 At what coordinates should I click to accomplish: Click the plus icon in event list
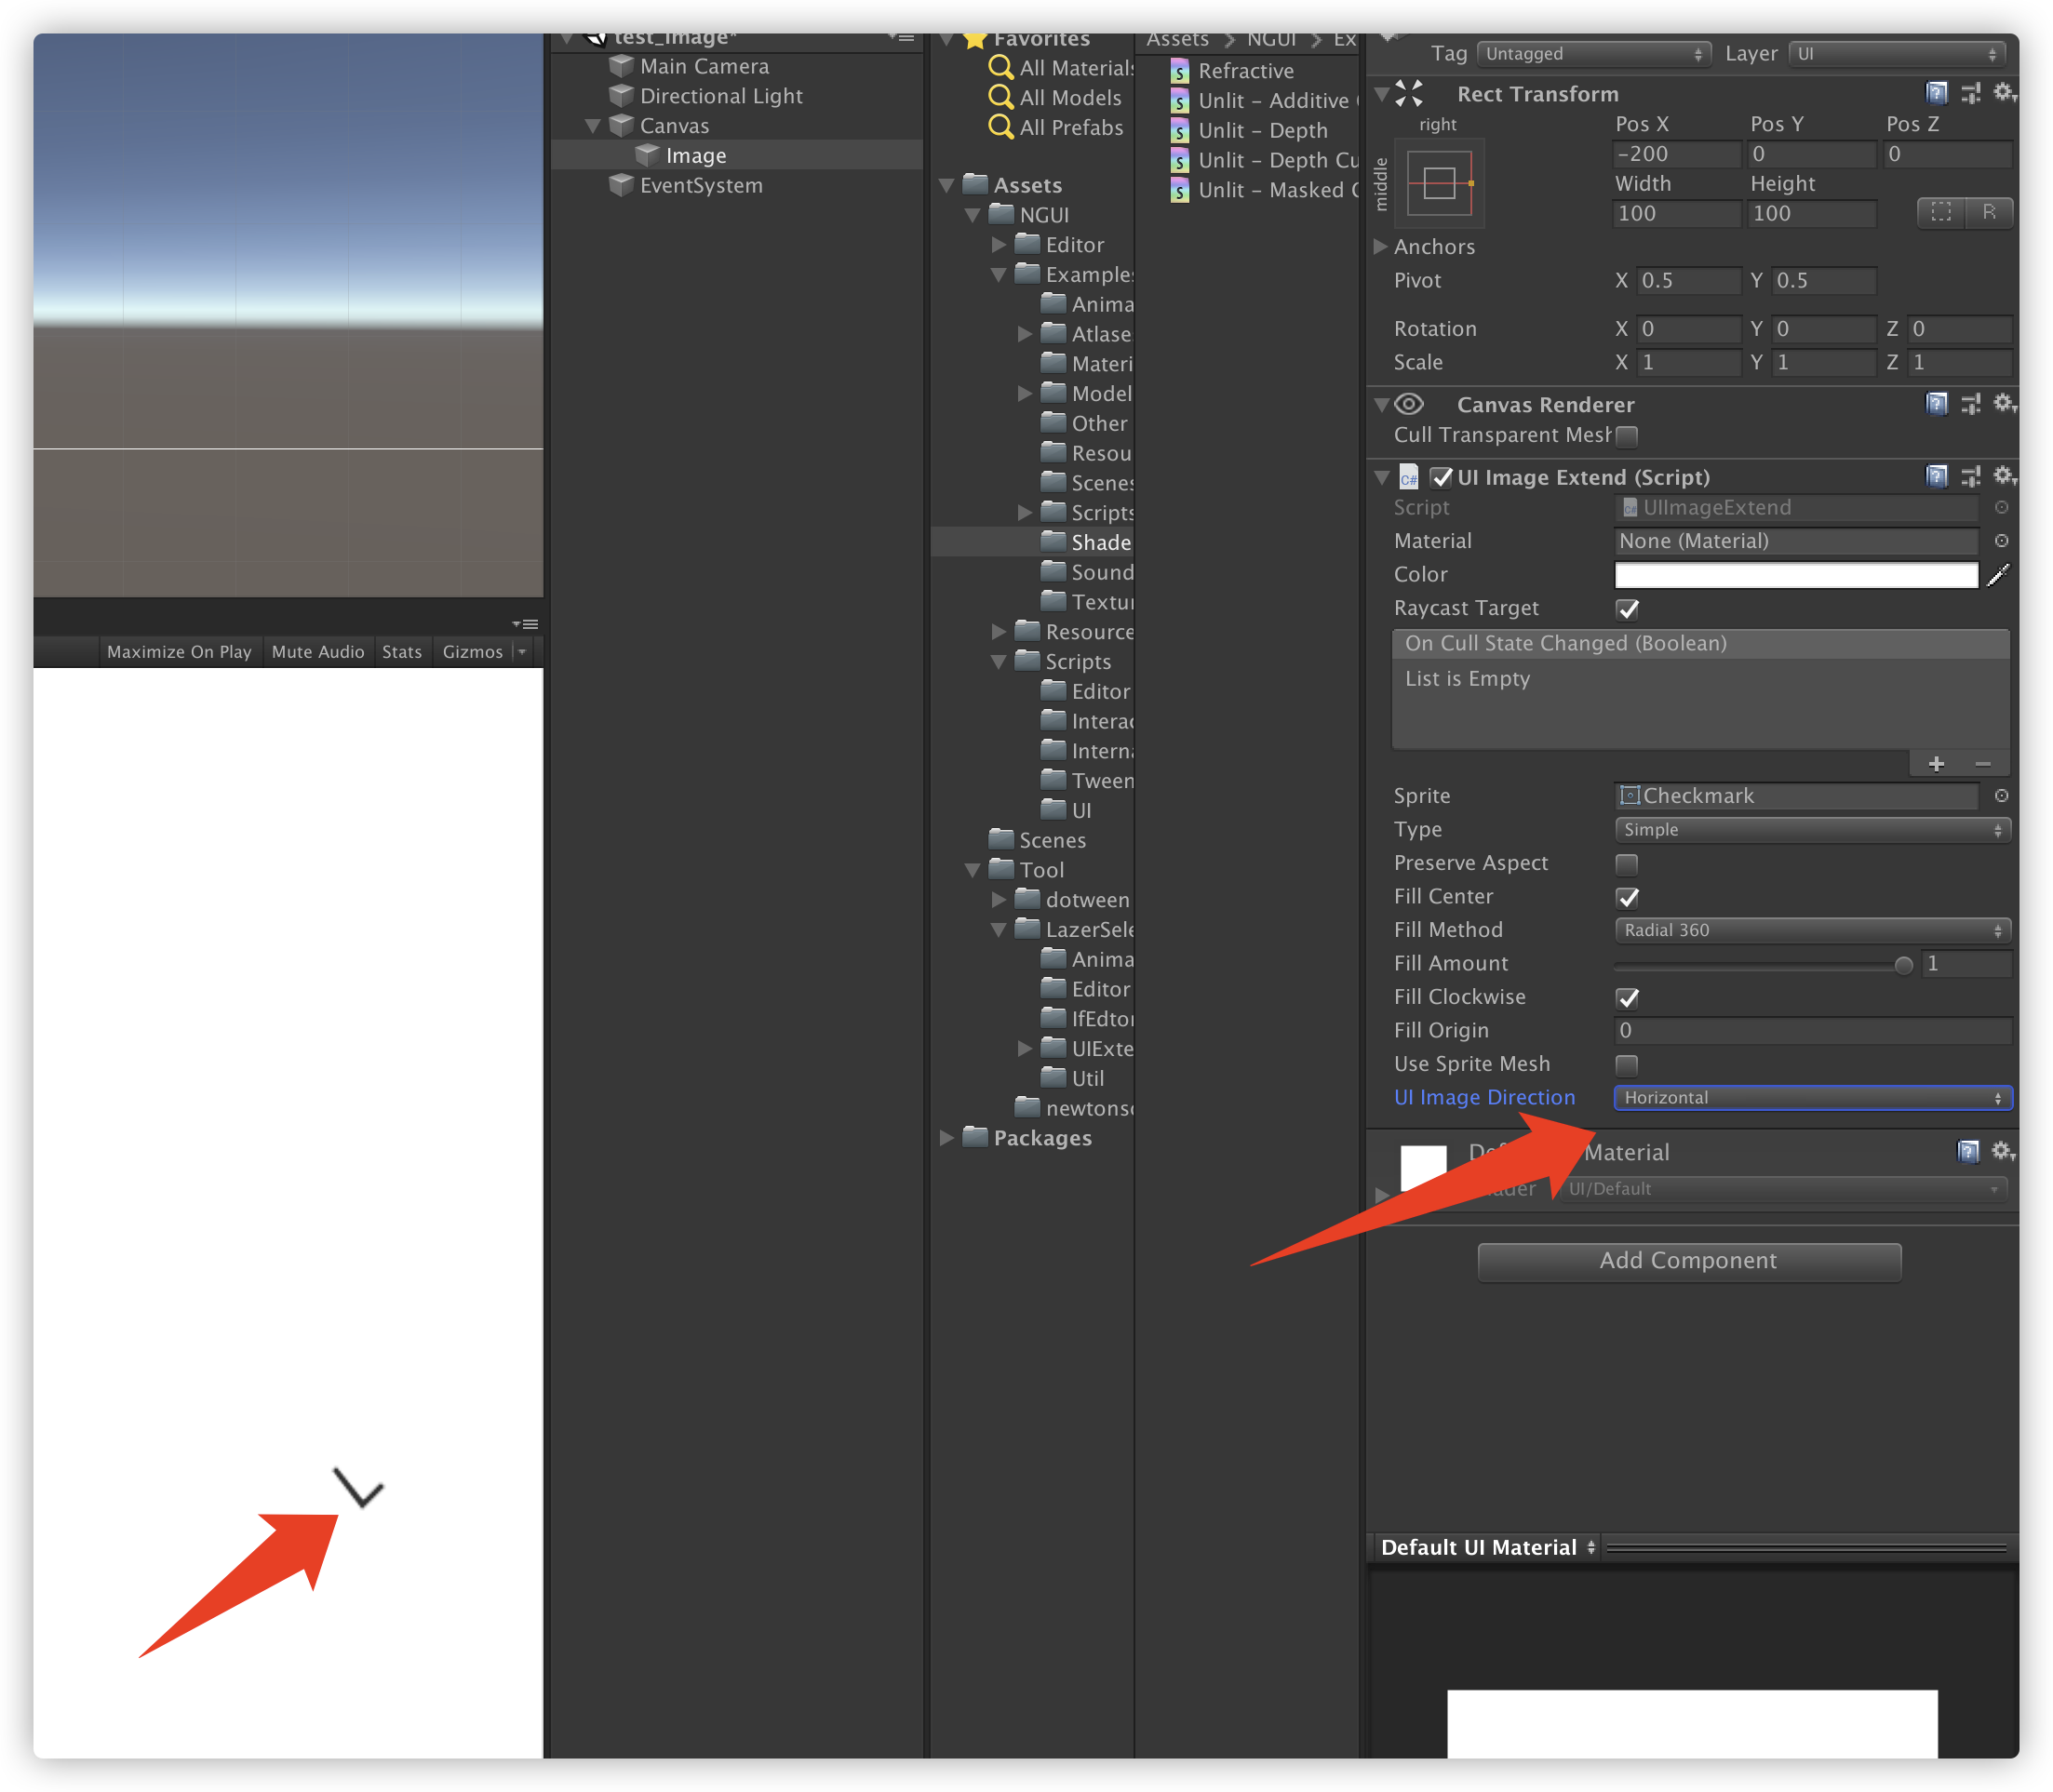tap(1936, 765)
